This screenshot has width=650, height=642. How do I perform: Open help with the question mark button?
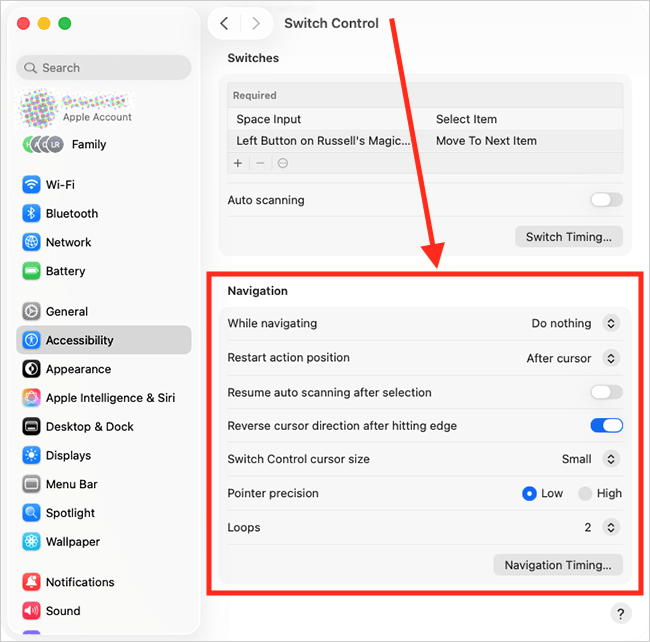(x=620, y=613)
